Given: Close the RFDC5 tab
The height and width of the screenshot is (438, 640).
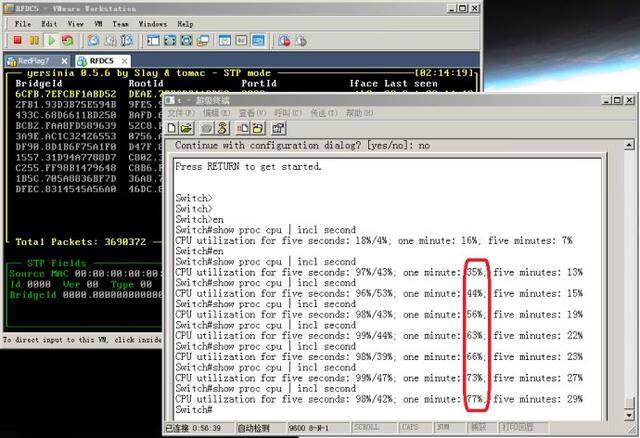Looking at the screenshot, I should [124, 61].
